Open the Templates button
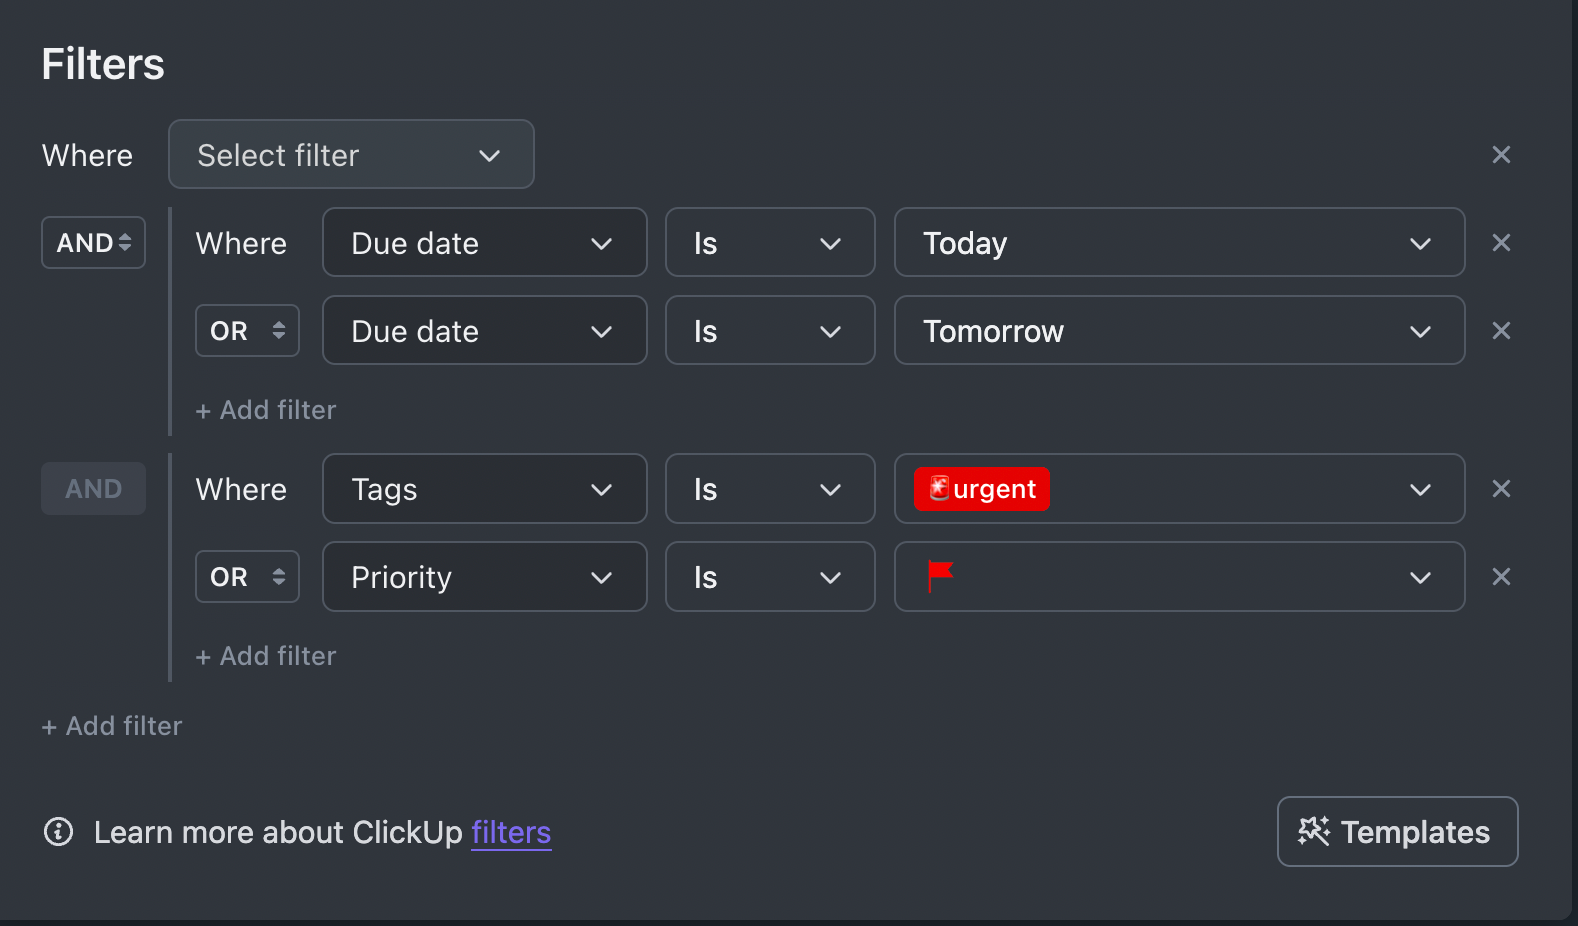The height and width of the screenshot is (926, 1578). pyautogui.click(x=1397, y=832)
